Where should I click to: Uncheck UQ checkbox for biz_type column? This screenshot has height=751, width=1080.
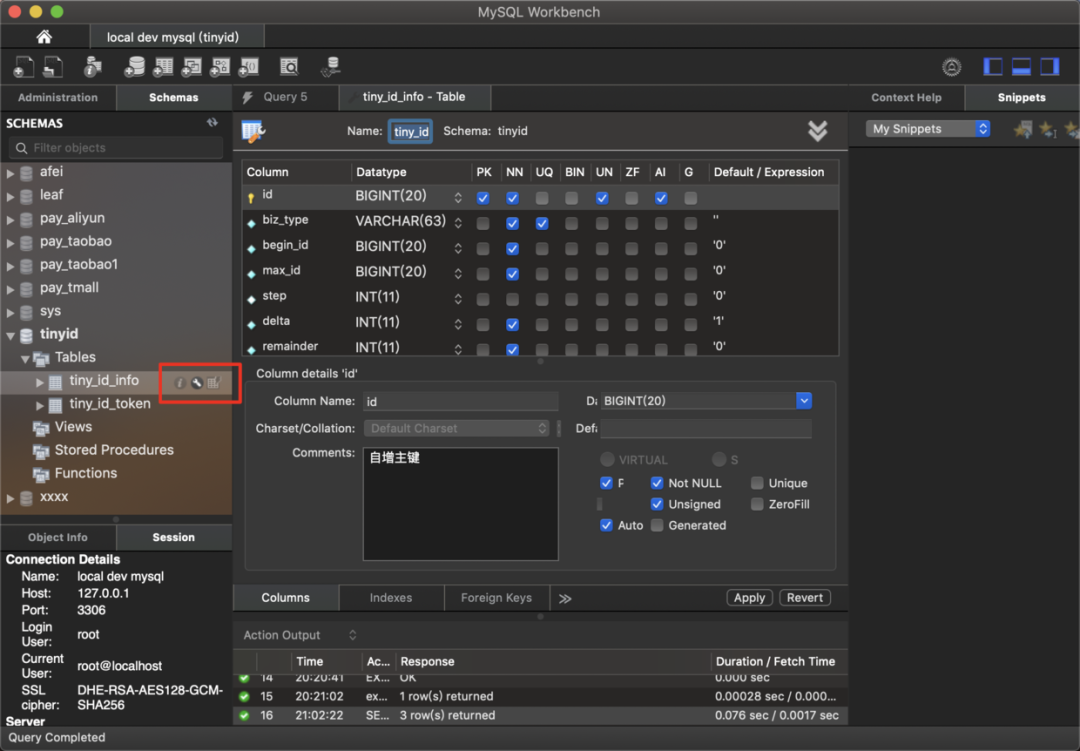542,223
